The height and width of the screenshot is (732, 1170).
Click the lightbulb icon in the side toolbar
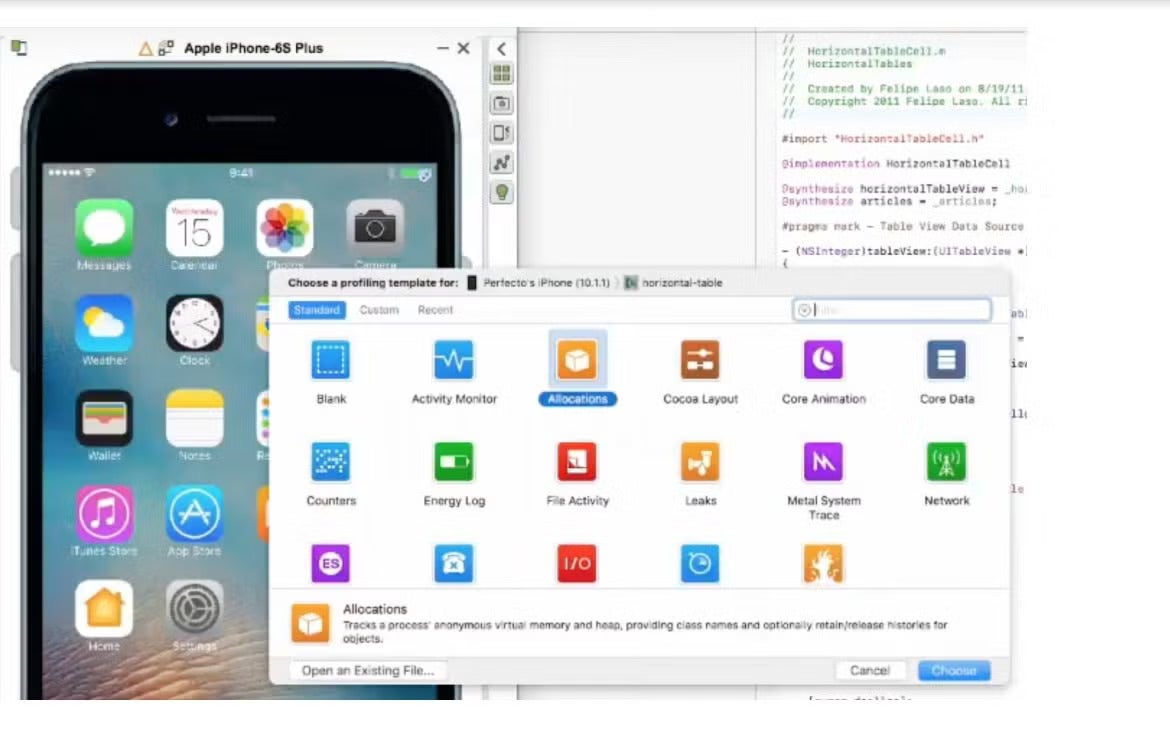pos(501,193)
